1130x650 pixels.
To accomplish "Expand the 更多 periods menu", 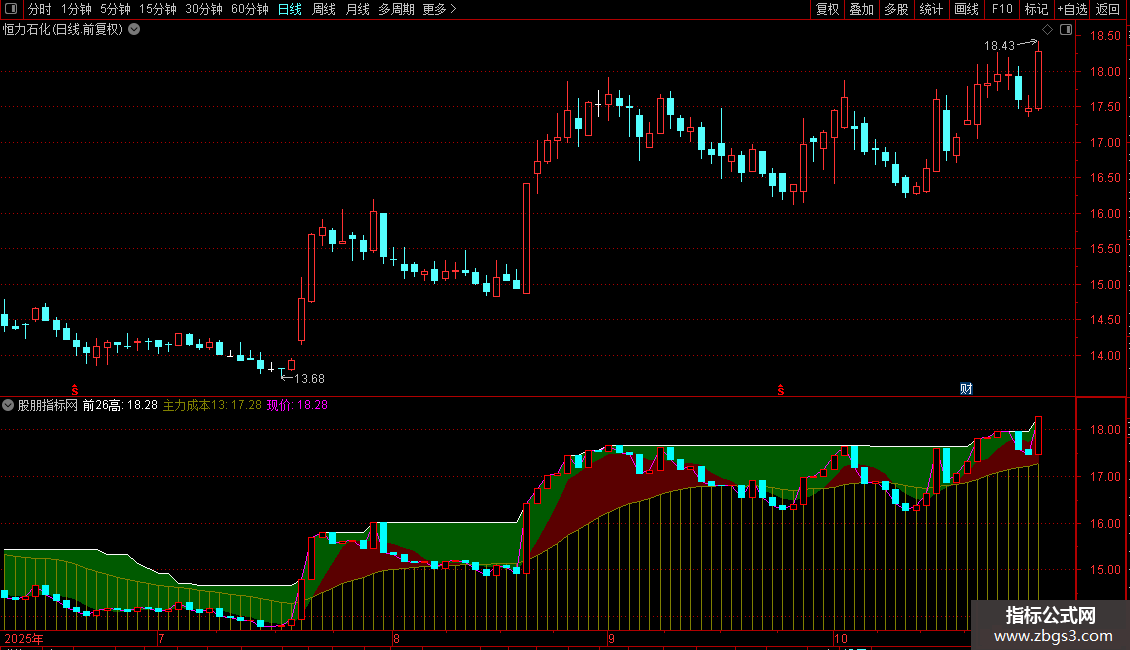I will tap(439, 9).
